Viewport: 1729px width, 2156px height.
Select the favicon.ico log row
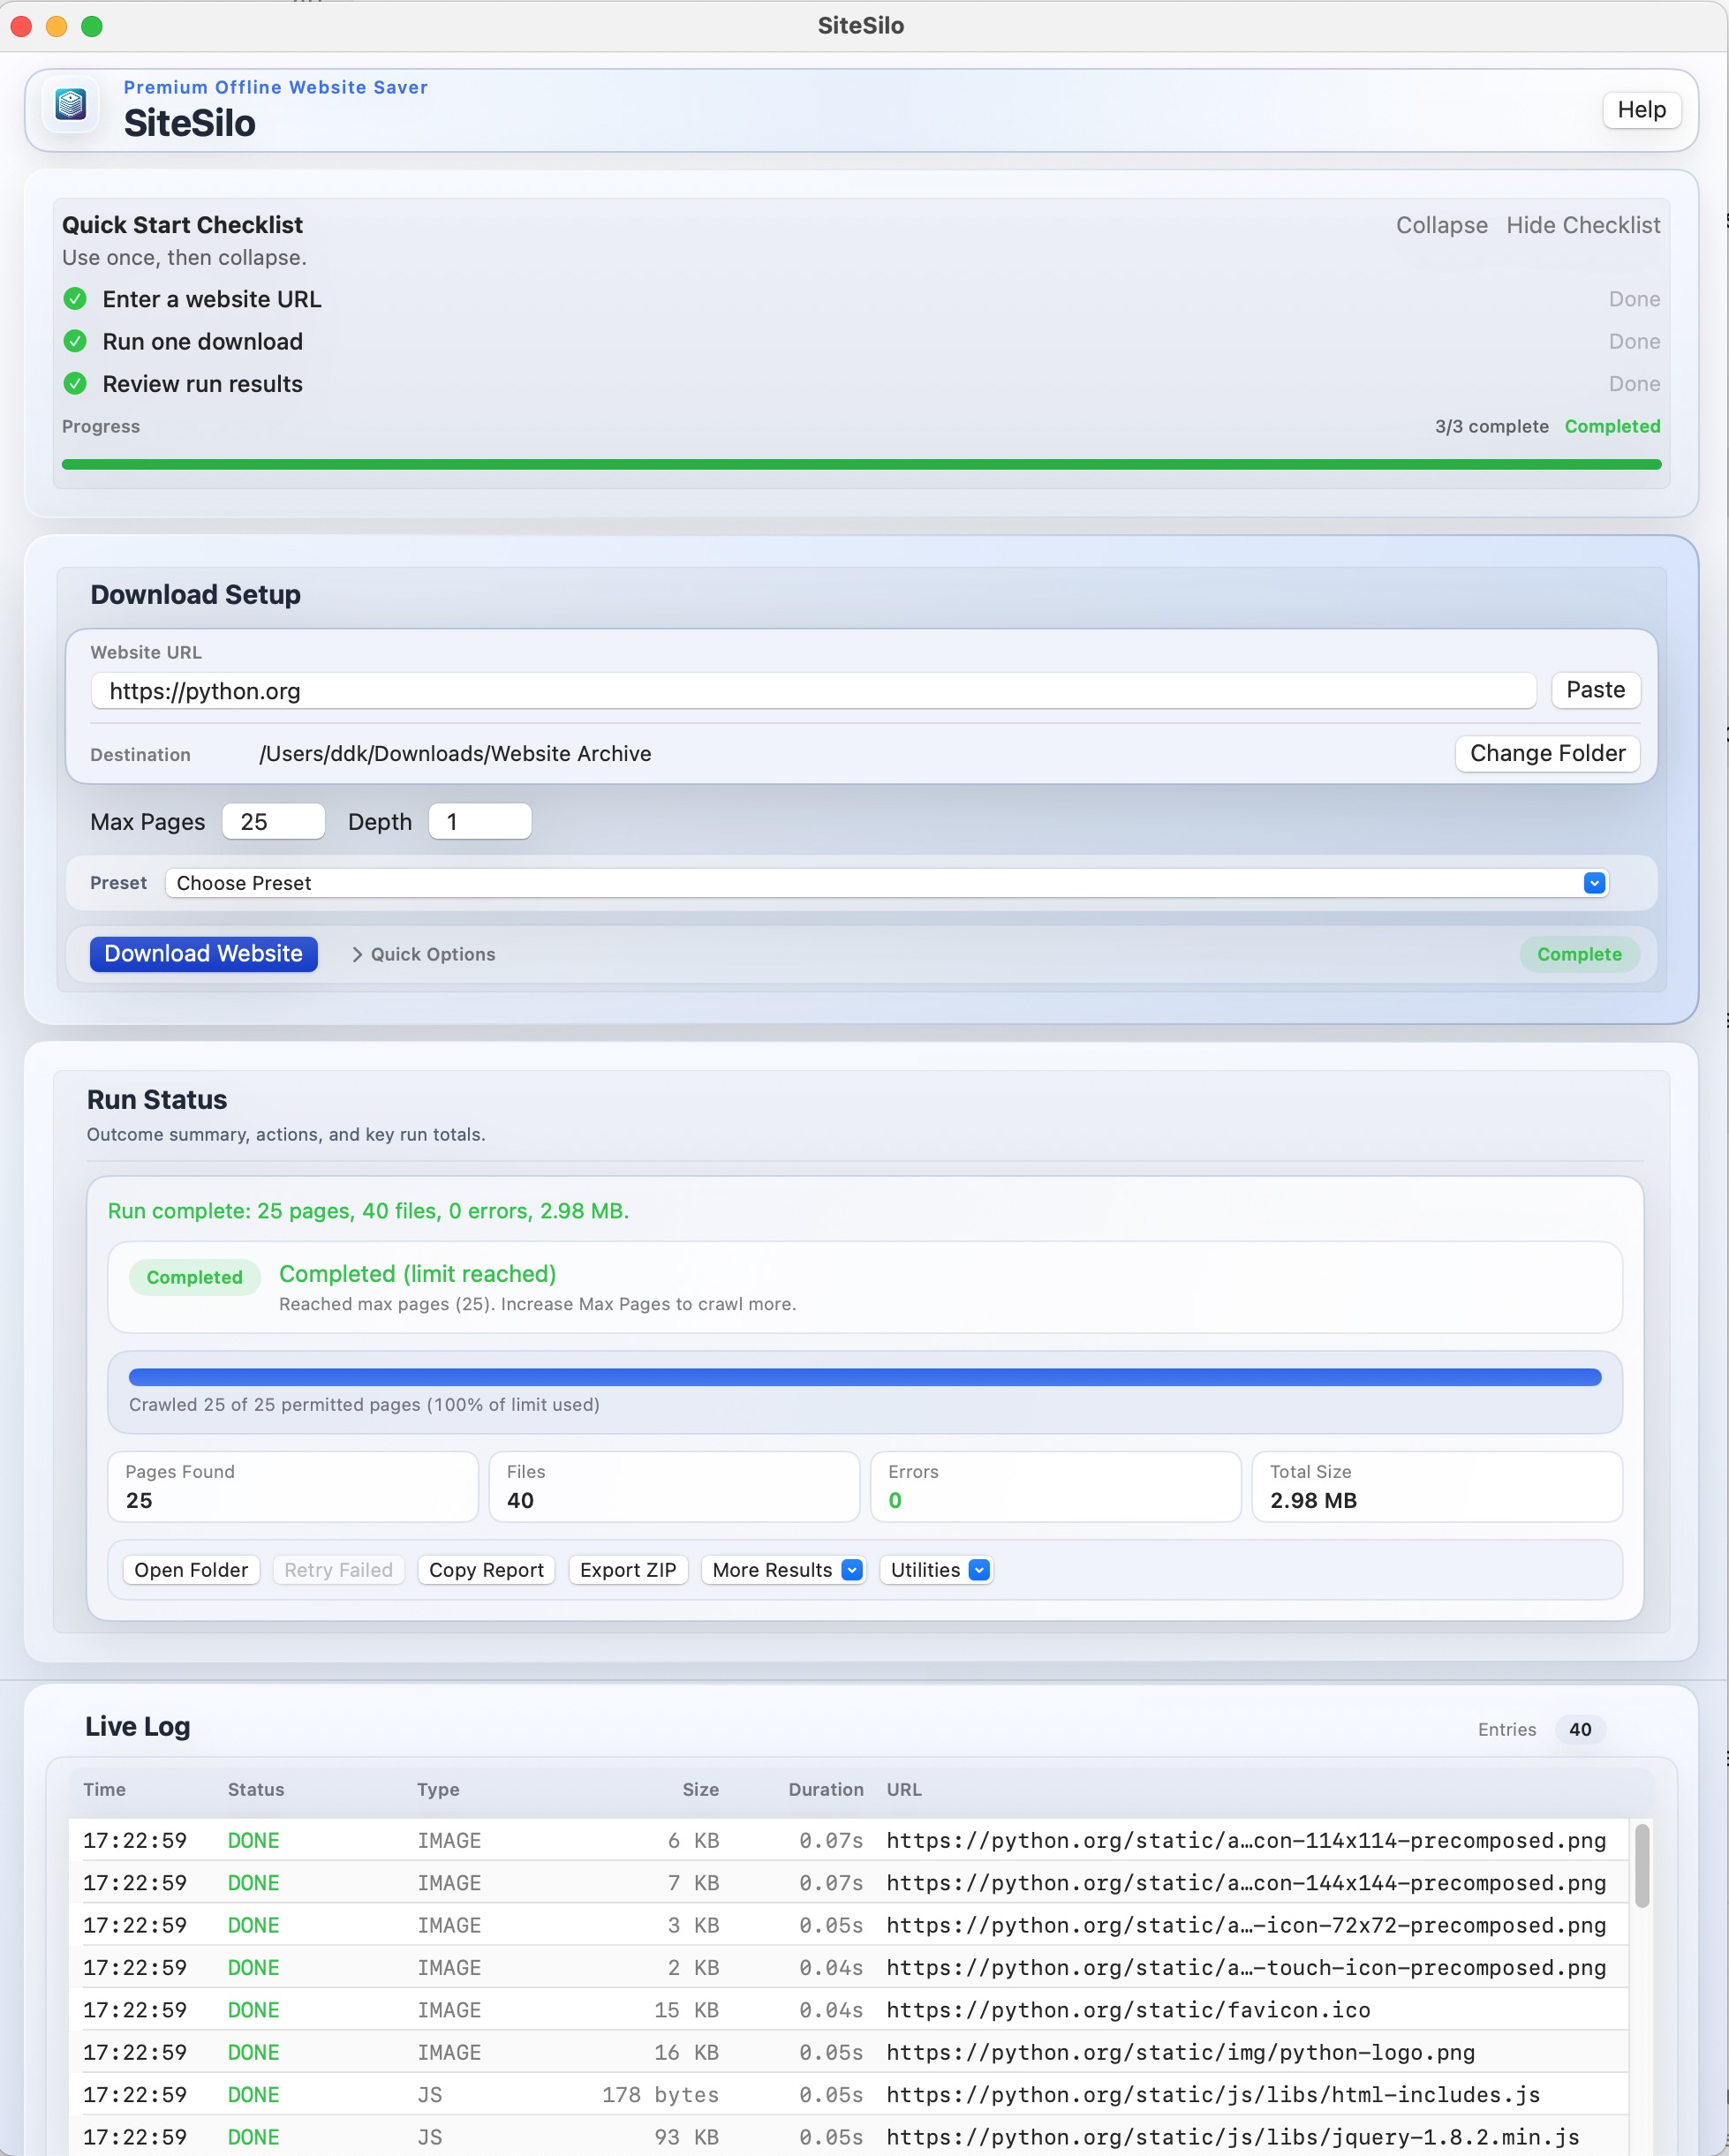[x=848, y=2009]
